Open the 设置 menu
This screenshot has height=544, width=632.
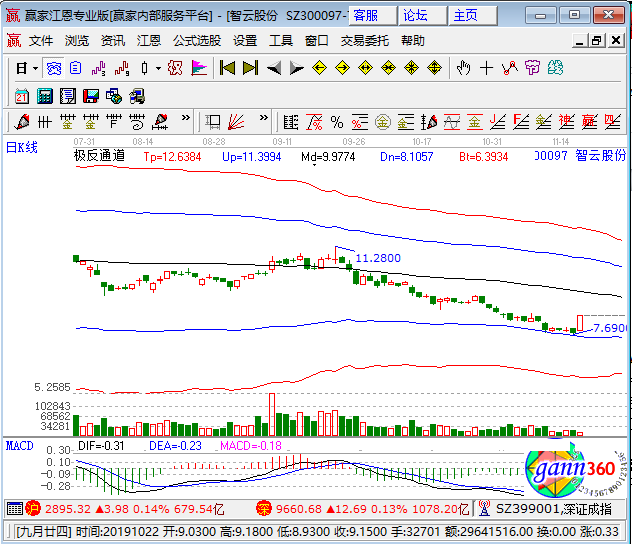pyautogui.click(x=245, y=41)
